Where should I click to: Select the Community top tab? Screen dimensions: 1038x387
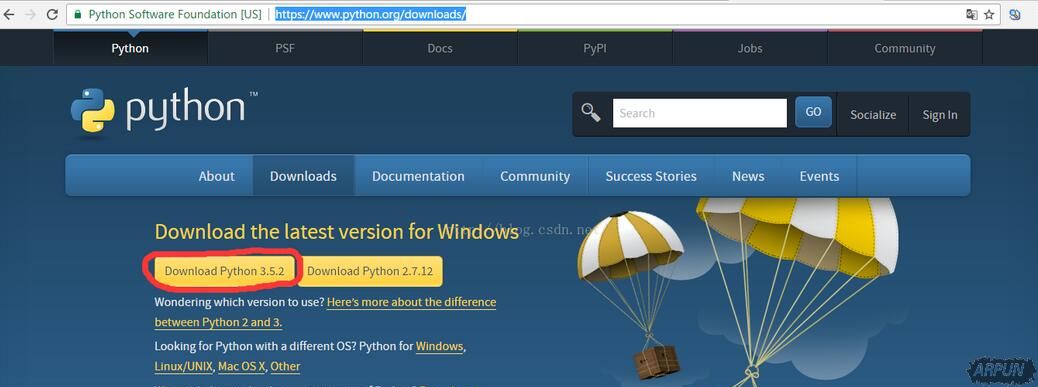(x=905, y=48)
